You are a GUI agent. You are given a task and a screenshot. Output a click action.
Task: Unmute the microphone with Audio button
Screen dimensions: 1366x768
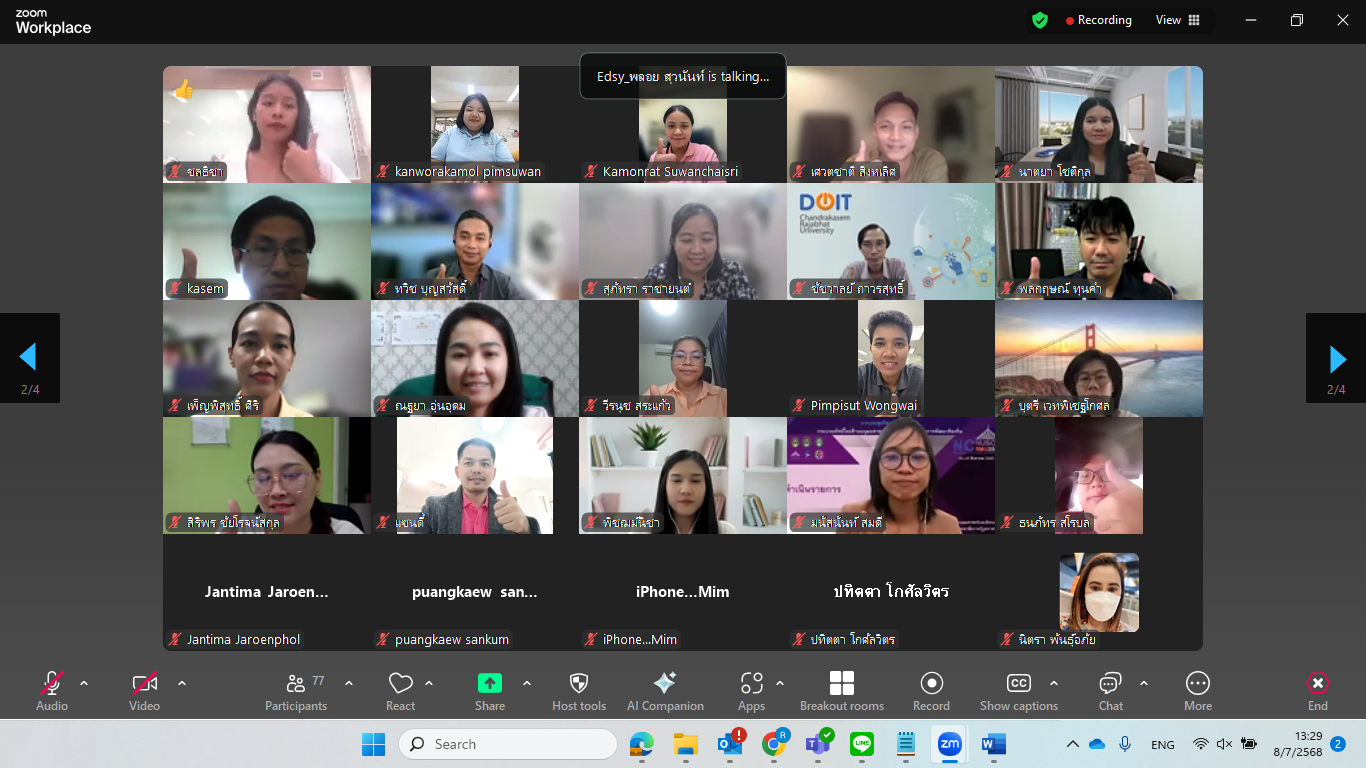[52, 691]
